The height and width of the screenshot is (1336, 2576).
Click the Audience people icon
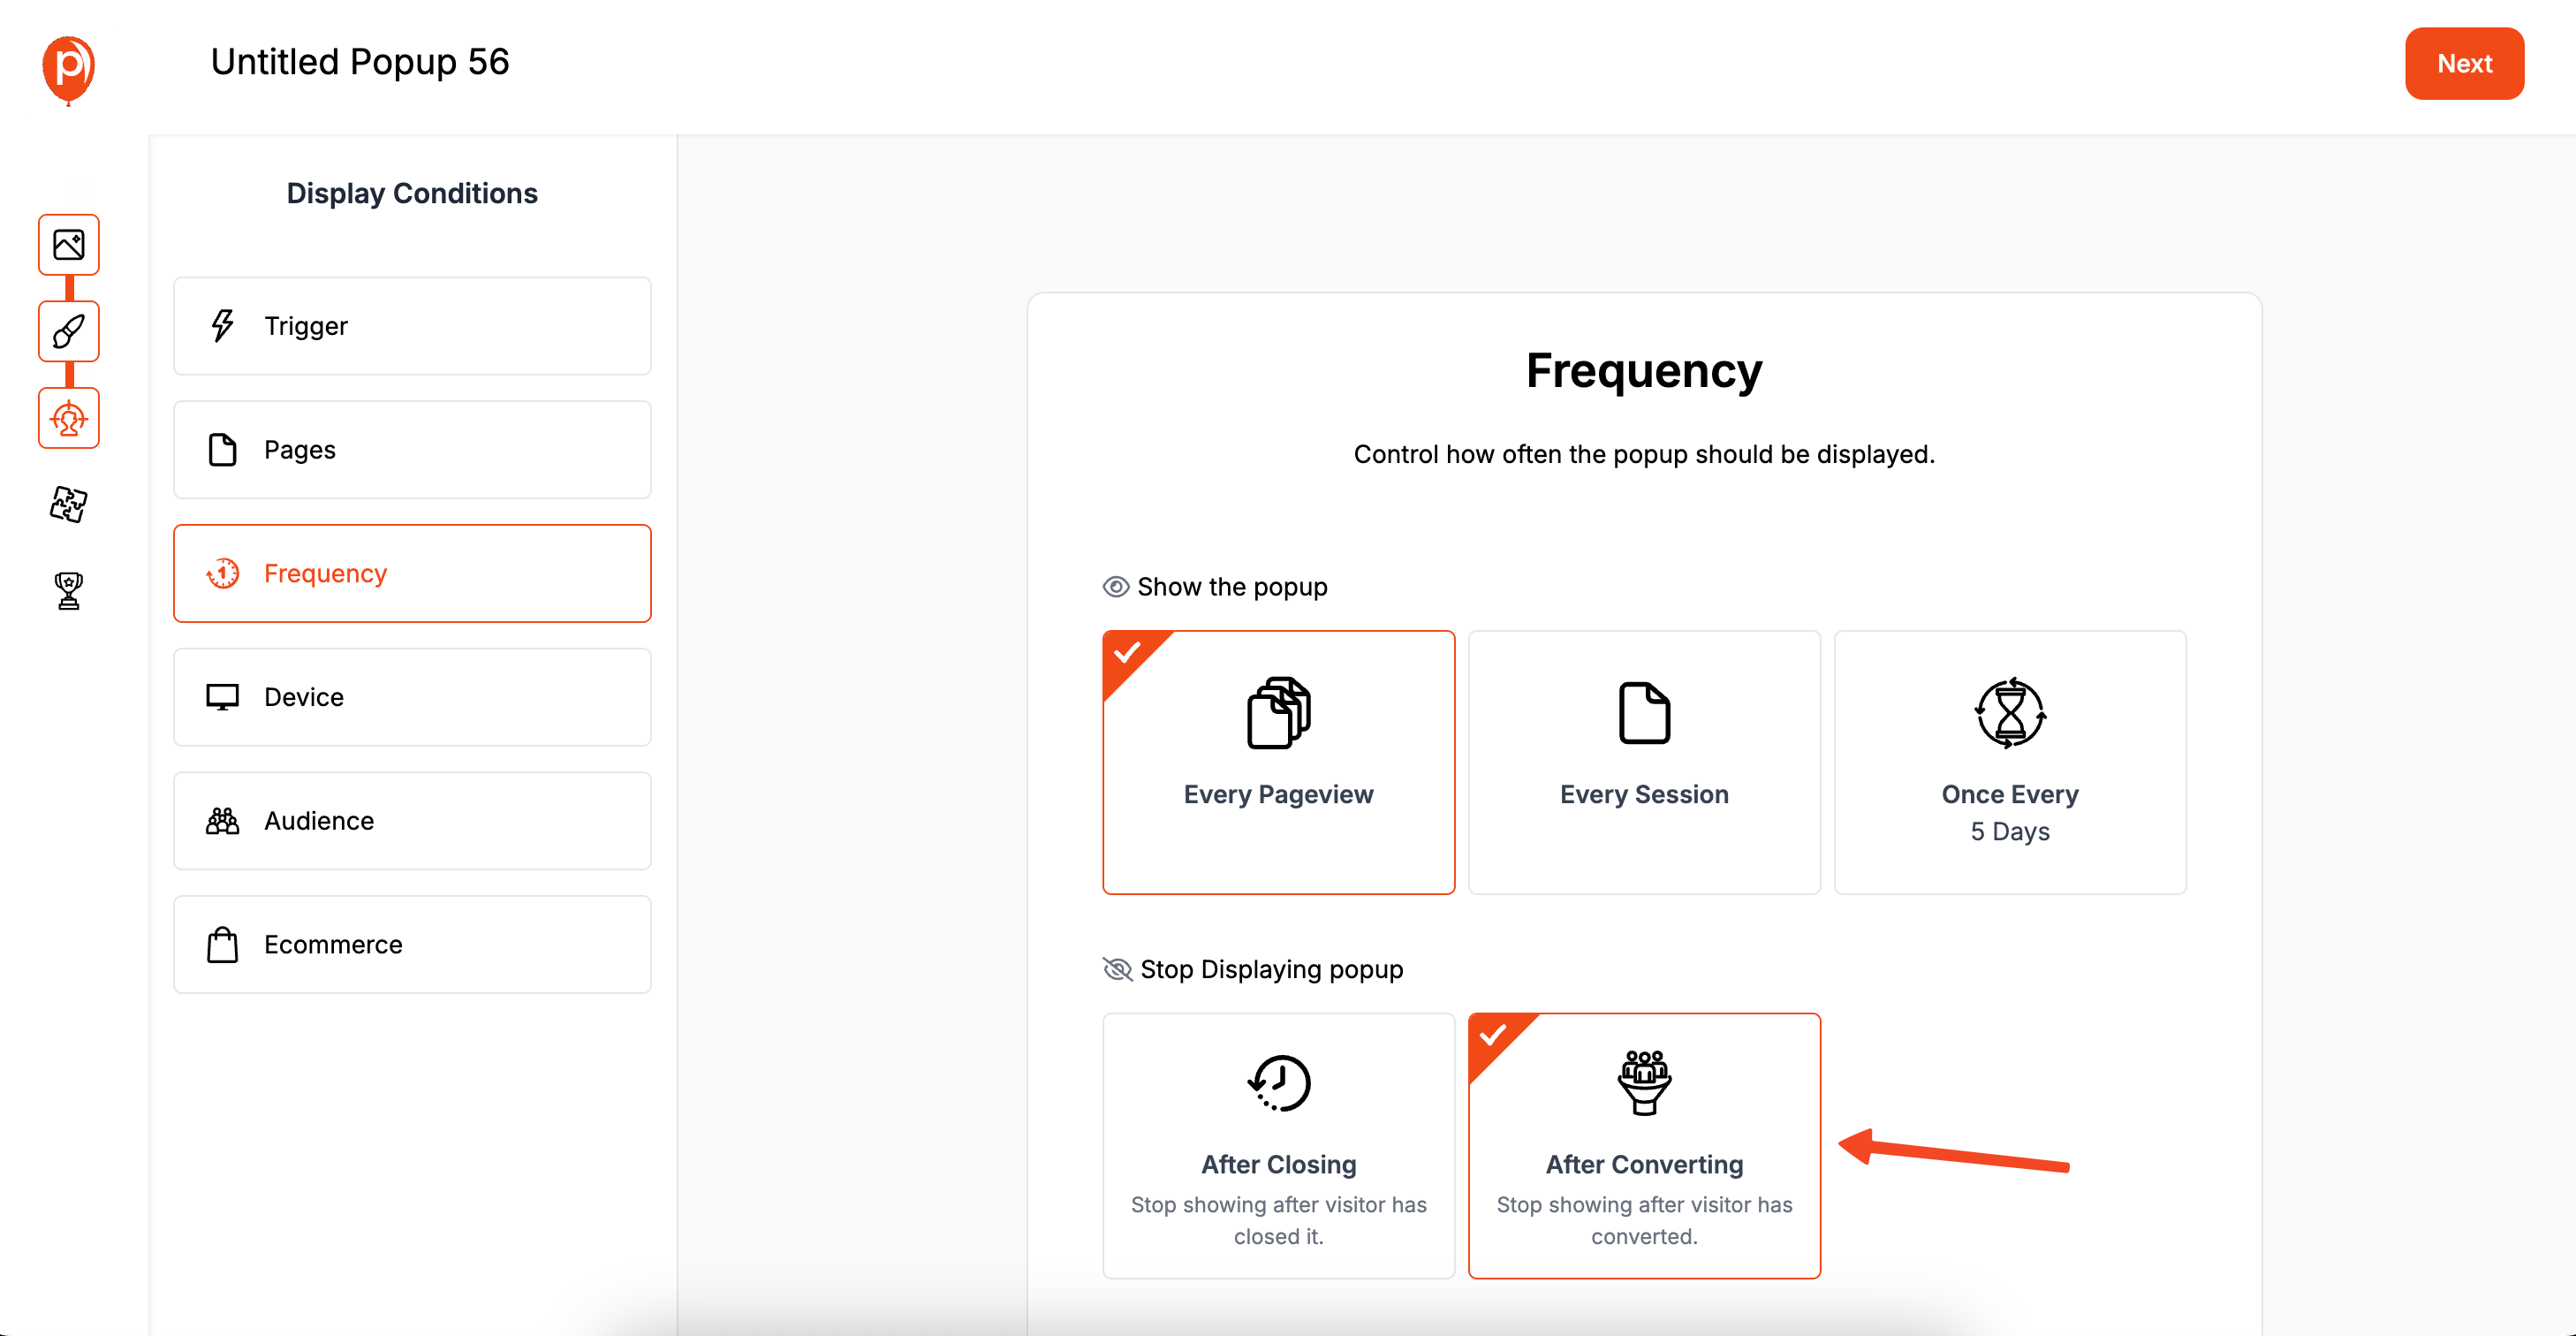coord(222,821)
